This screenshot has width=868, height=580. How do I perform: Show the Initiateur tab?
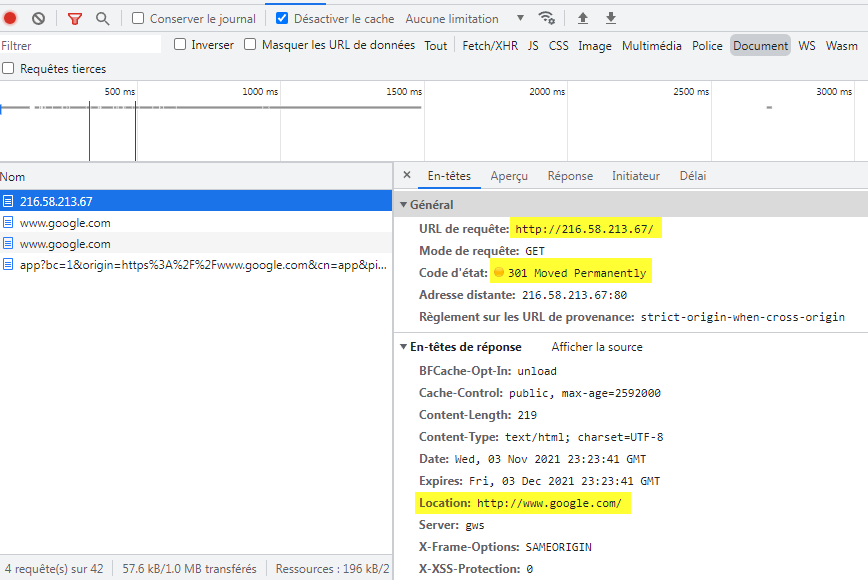point(636,176)
